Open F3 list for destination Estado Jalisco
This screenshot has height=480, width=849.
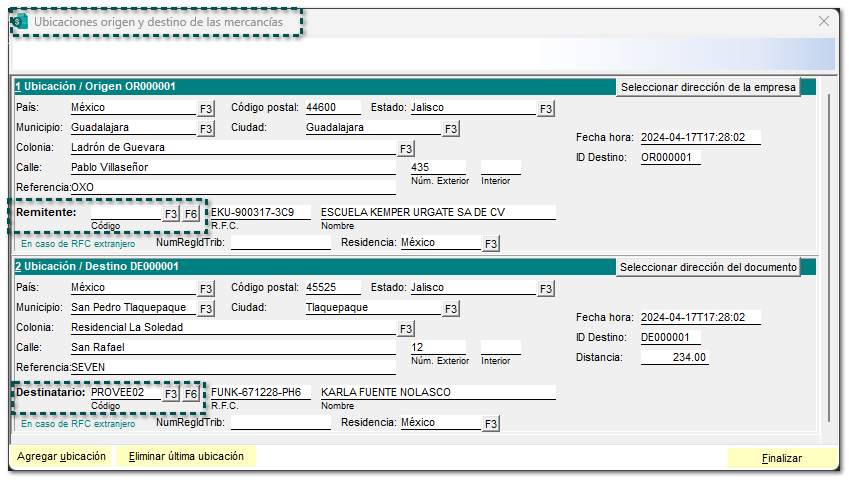coord(546,289)
